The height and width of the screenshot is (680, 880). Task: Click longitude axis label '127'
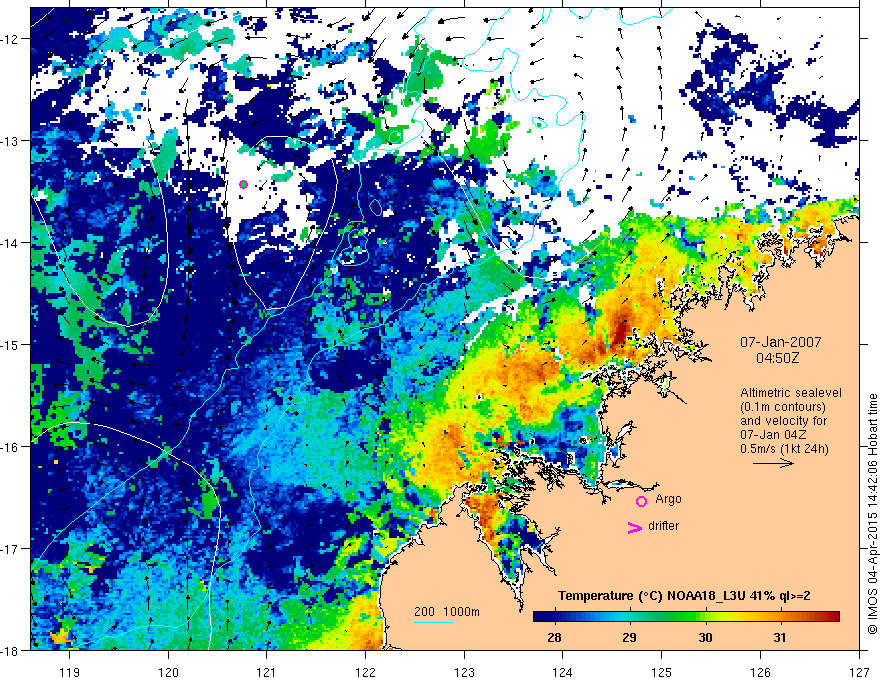point(859,672)
